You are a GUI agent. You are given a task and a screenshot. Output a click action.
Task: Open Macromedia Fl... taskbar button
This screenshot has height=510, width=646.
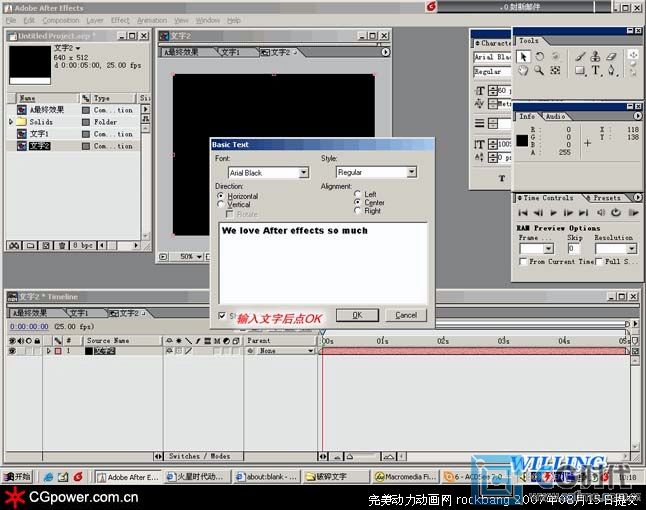405,477
